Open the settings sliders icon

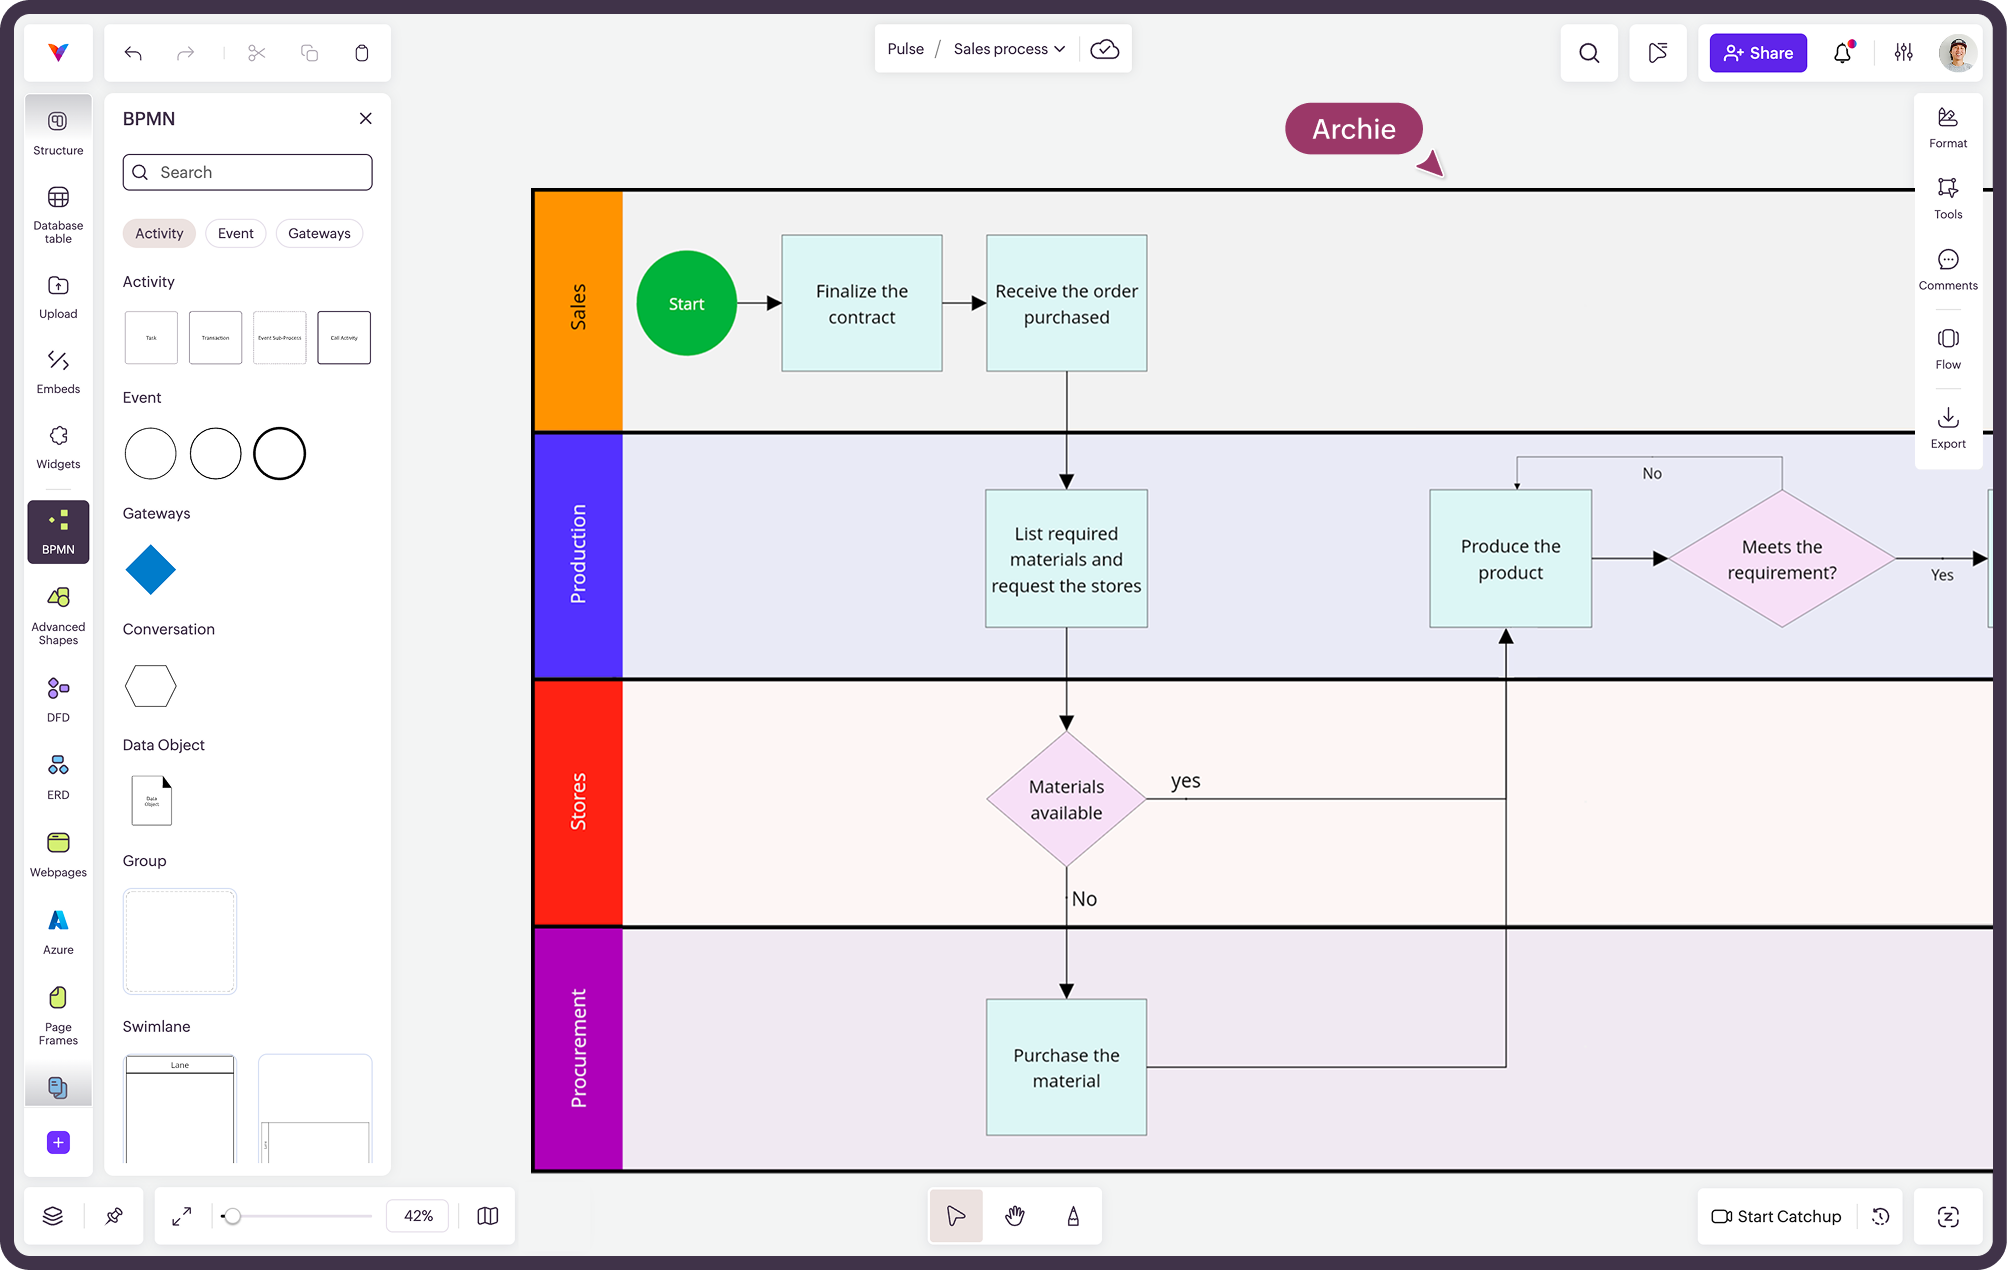pos(1903,53)
